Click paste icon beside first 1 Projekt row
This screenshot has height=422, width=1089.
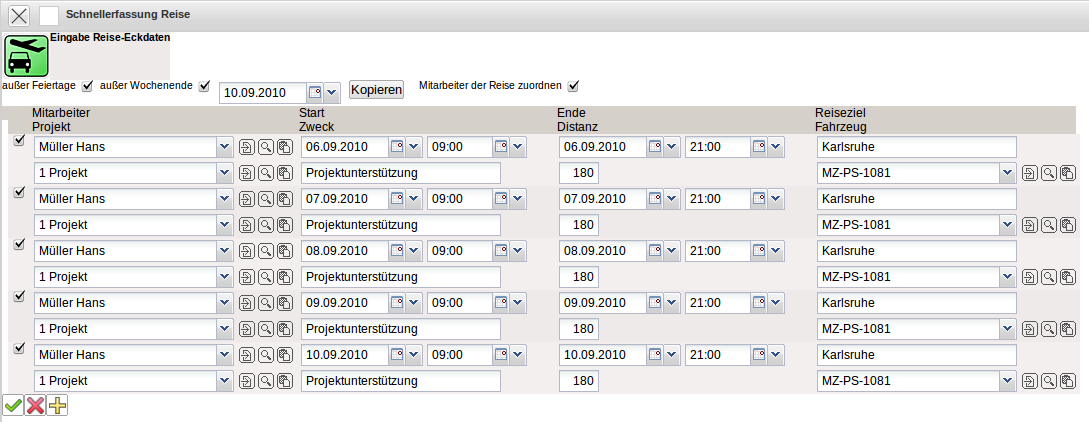[x=284, y=173]
